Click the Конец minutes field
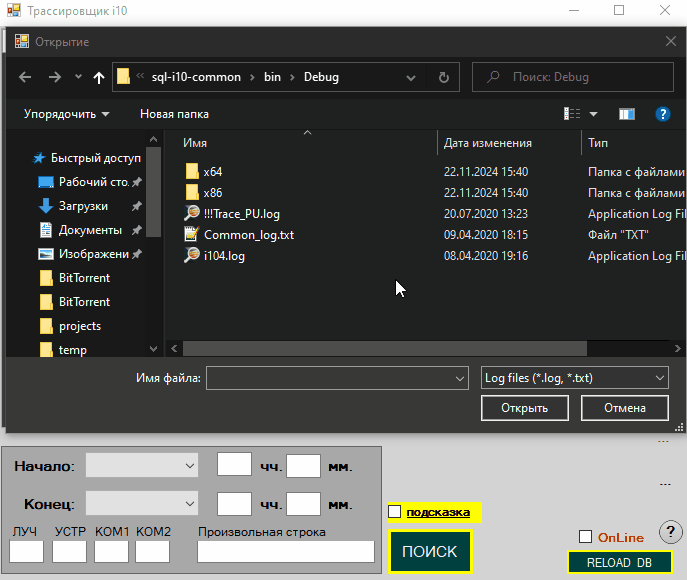This screenshot has width=687, height=580. tap(303, 503)
